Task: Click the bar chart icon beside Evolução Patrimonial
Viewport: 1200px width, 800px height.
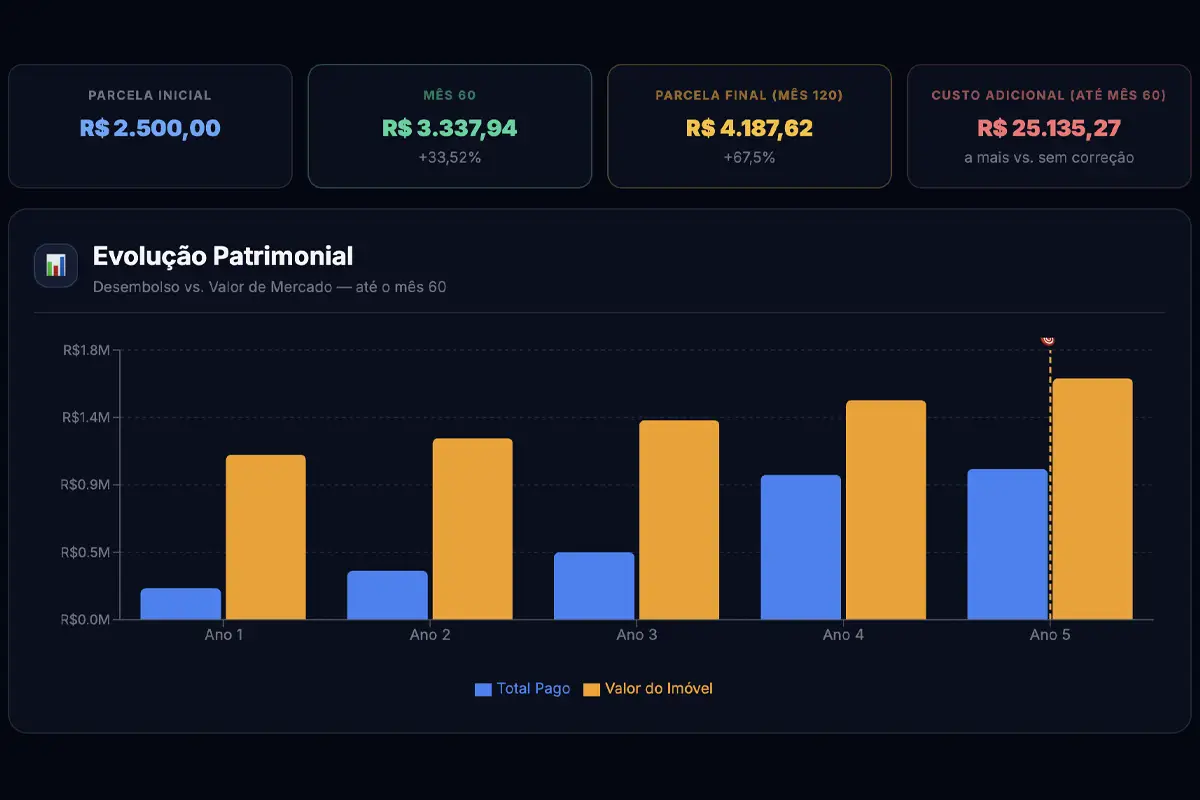Action: (x=56, y=266)
